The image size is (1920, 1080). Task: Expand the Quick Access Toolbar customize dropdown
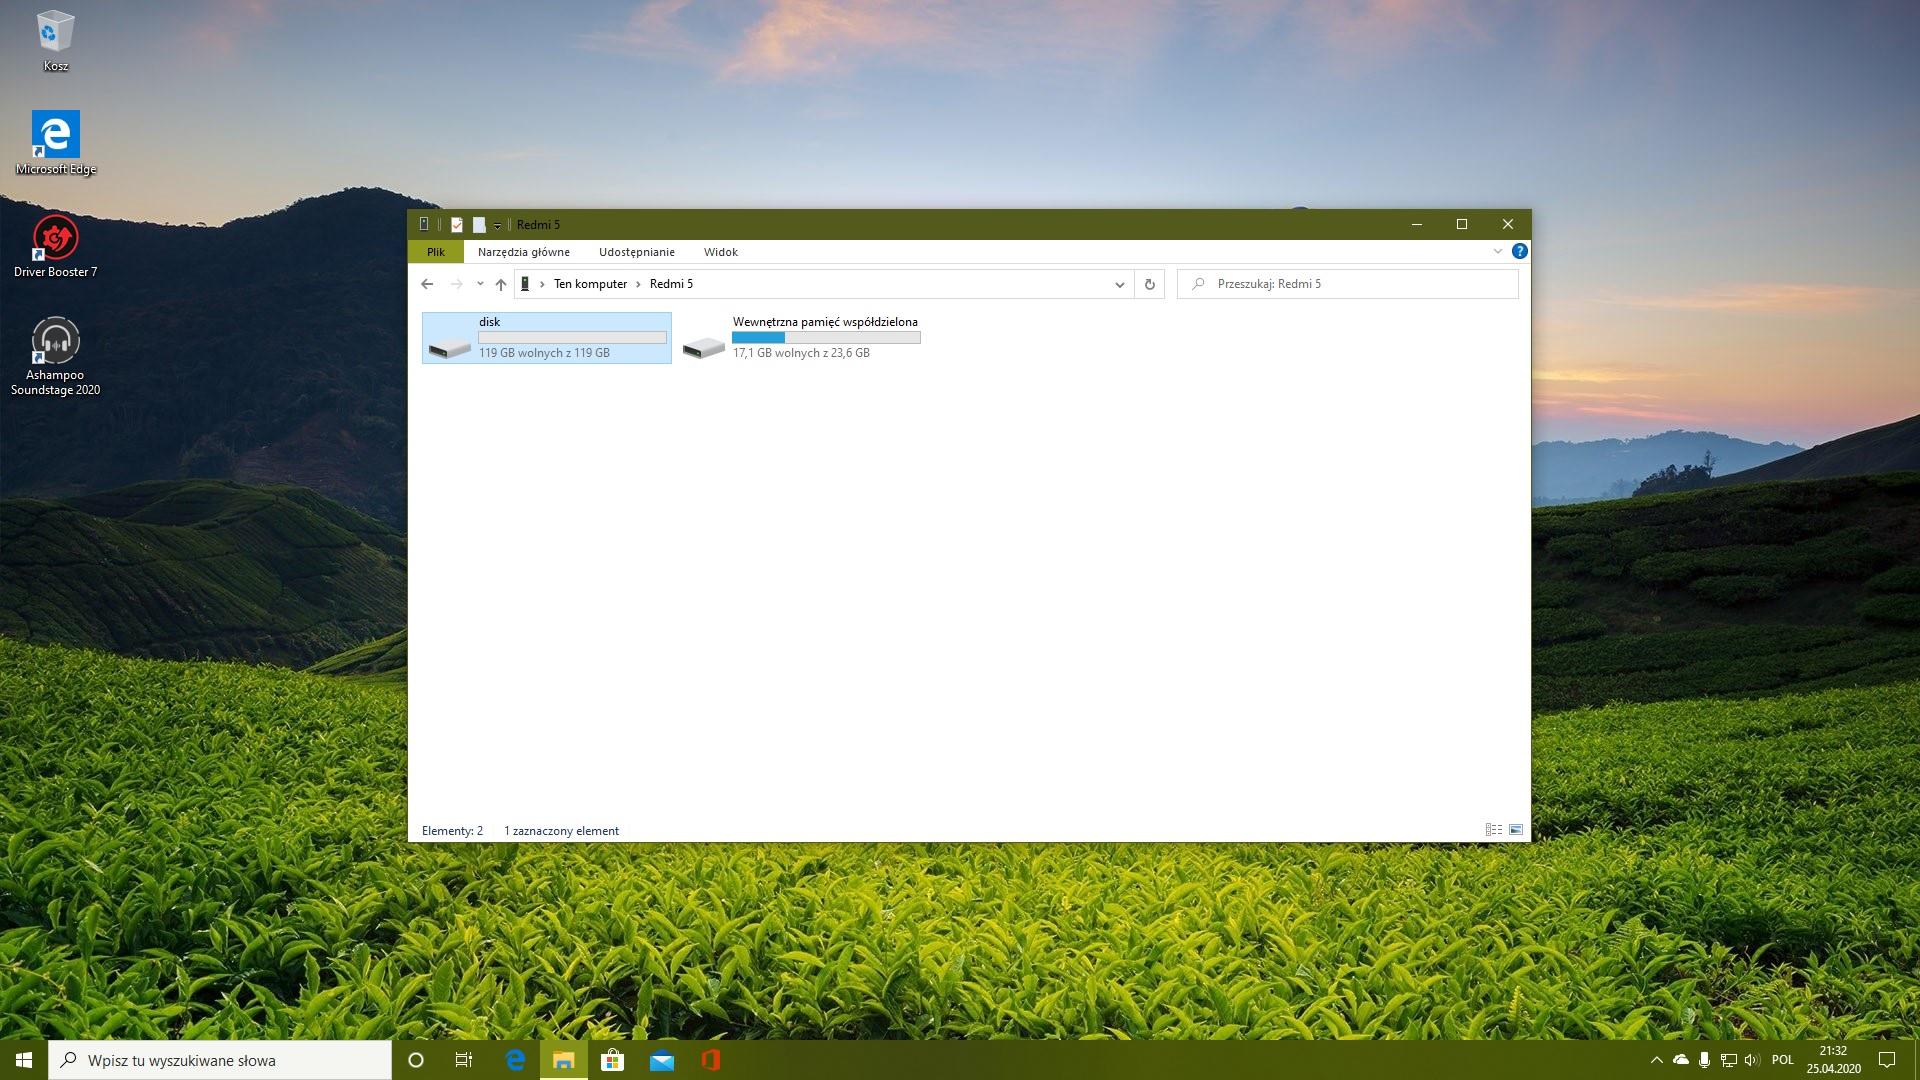497,226
